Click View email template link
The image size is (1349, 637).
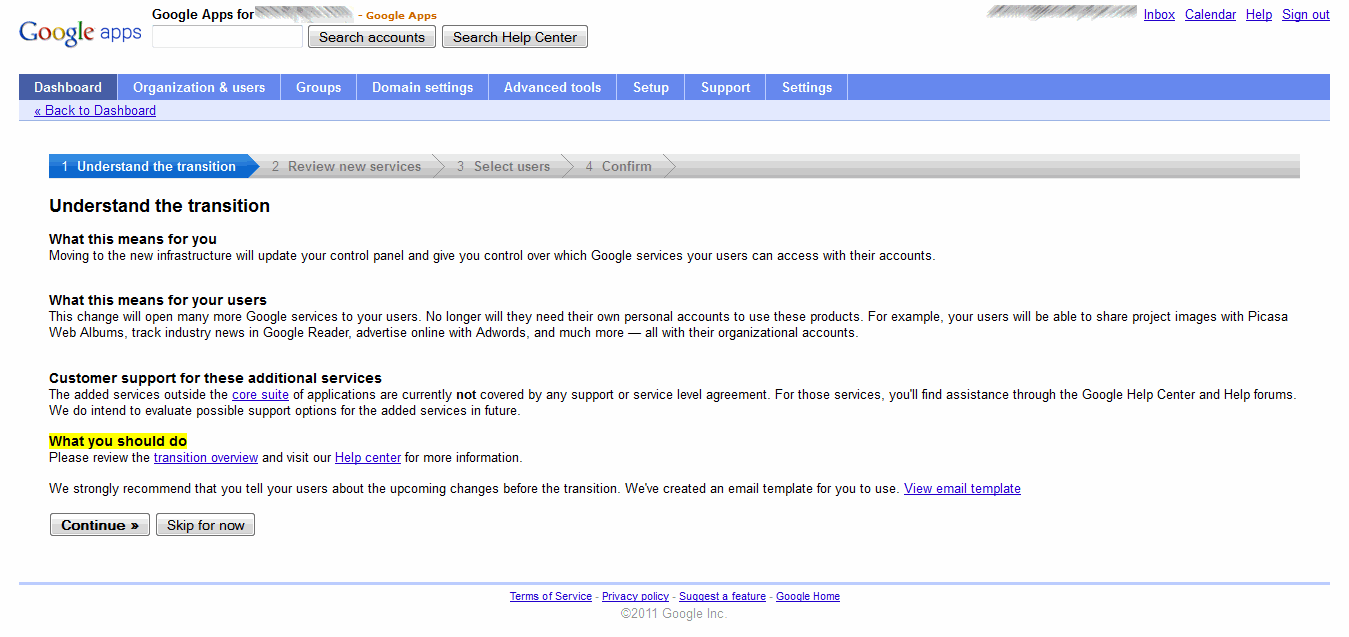[x=962, y=489]
